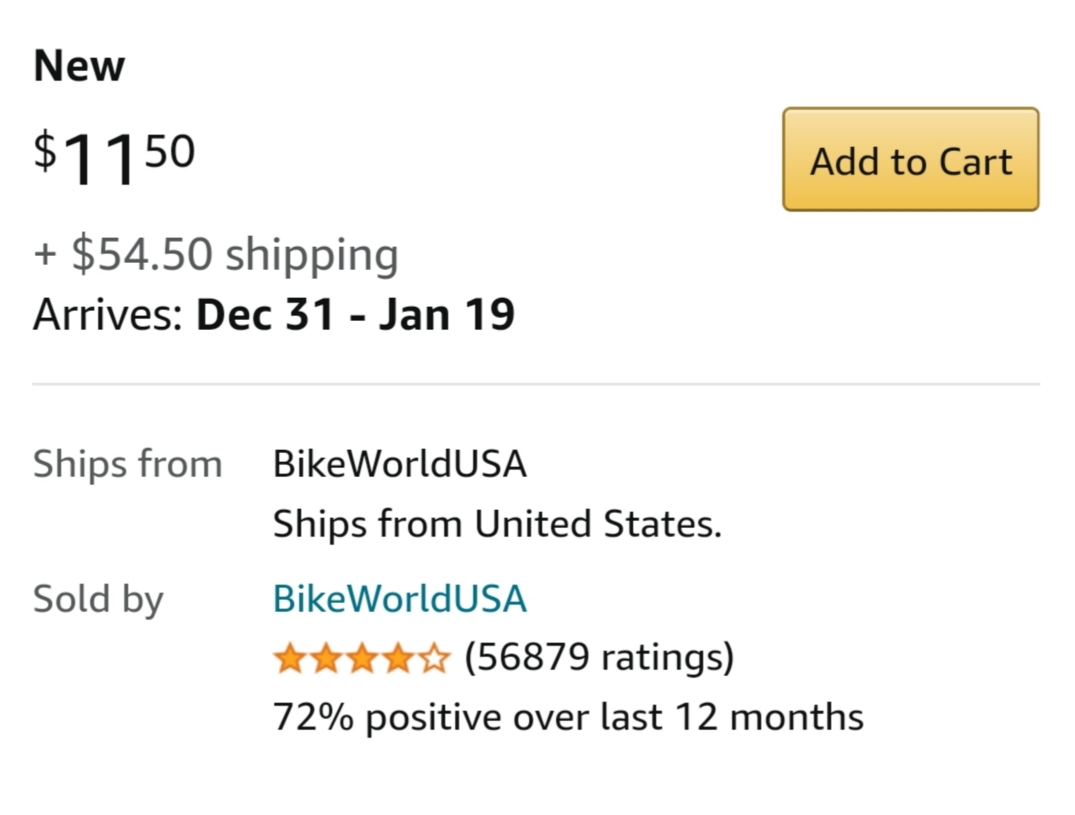Open the teal BikeWorldUSA seller link
The height and width of the screenshot is (815, 1075).
tap(399, 599)
